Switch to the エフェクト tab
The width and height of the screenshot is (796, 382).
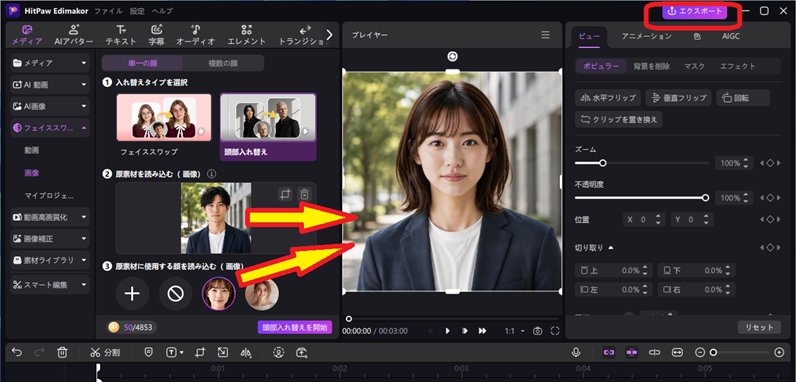click(738, 67)
